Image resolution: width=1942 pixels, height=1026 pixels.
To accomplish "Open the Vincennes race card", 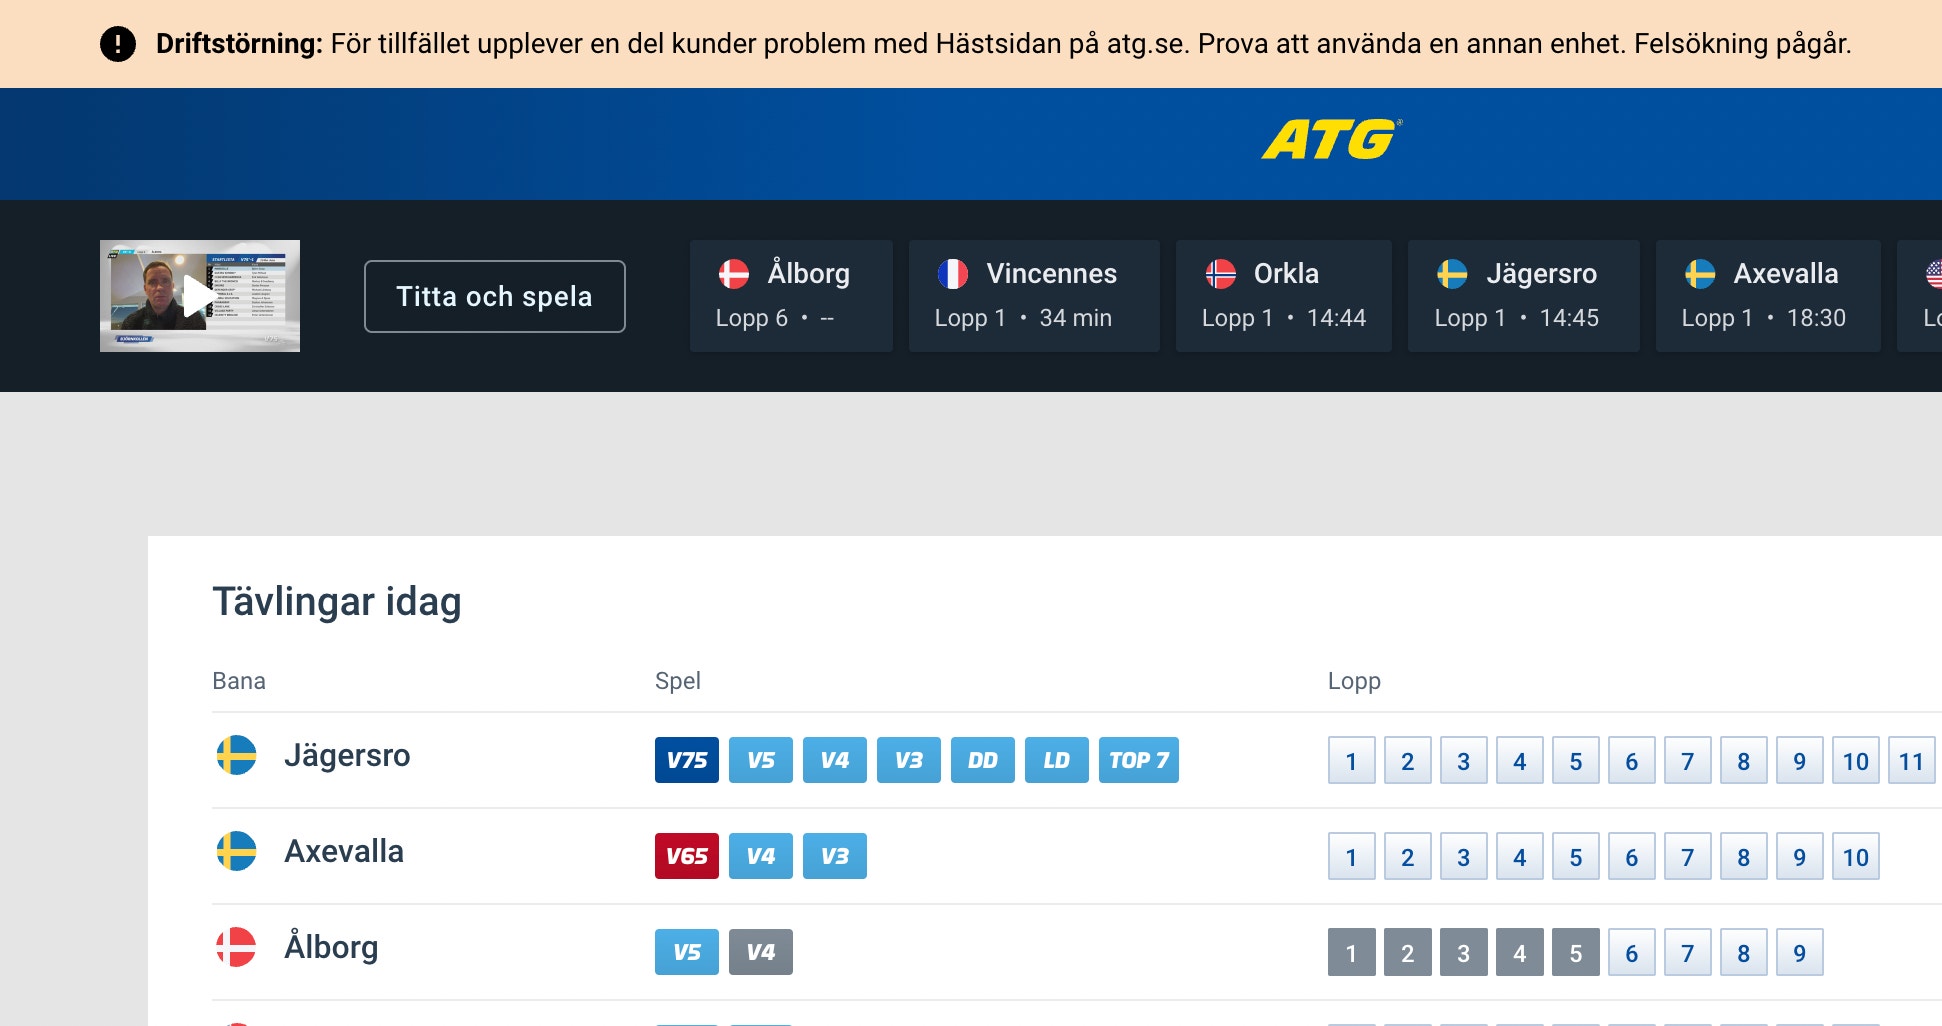I will tap(1033, 296).
